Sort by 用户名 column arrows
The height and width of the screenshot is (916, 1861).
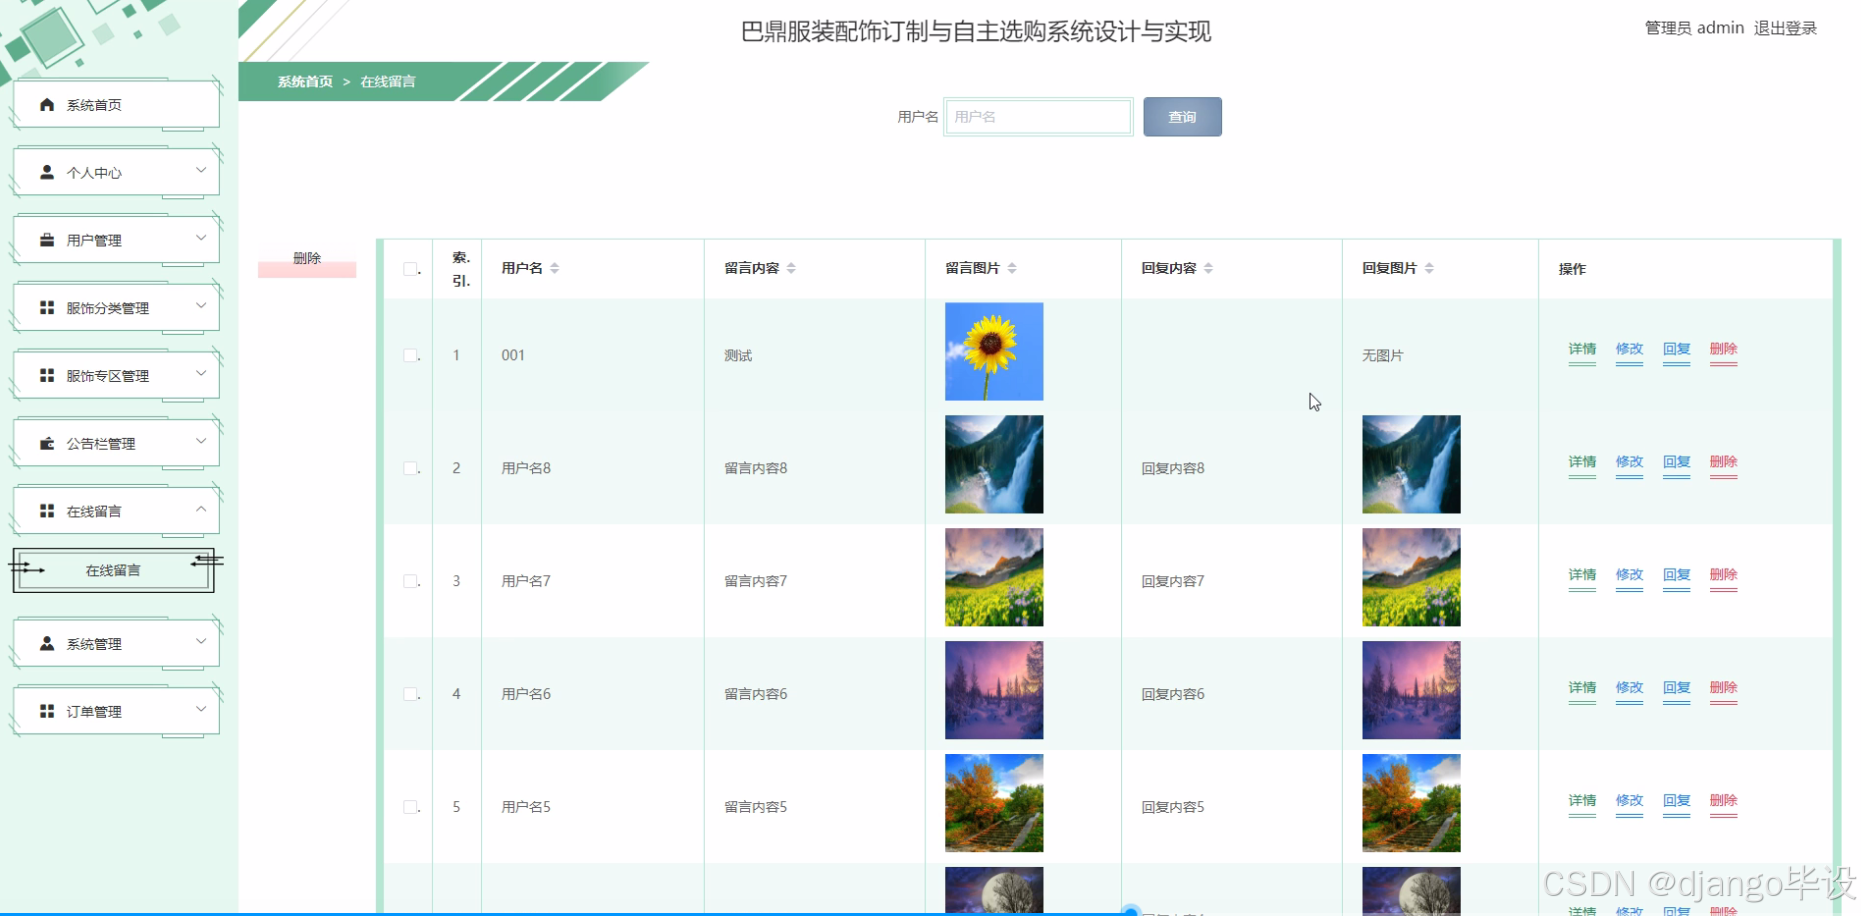pyautogui.click(x=555, y=268)
